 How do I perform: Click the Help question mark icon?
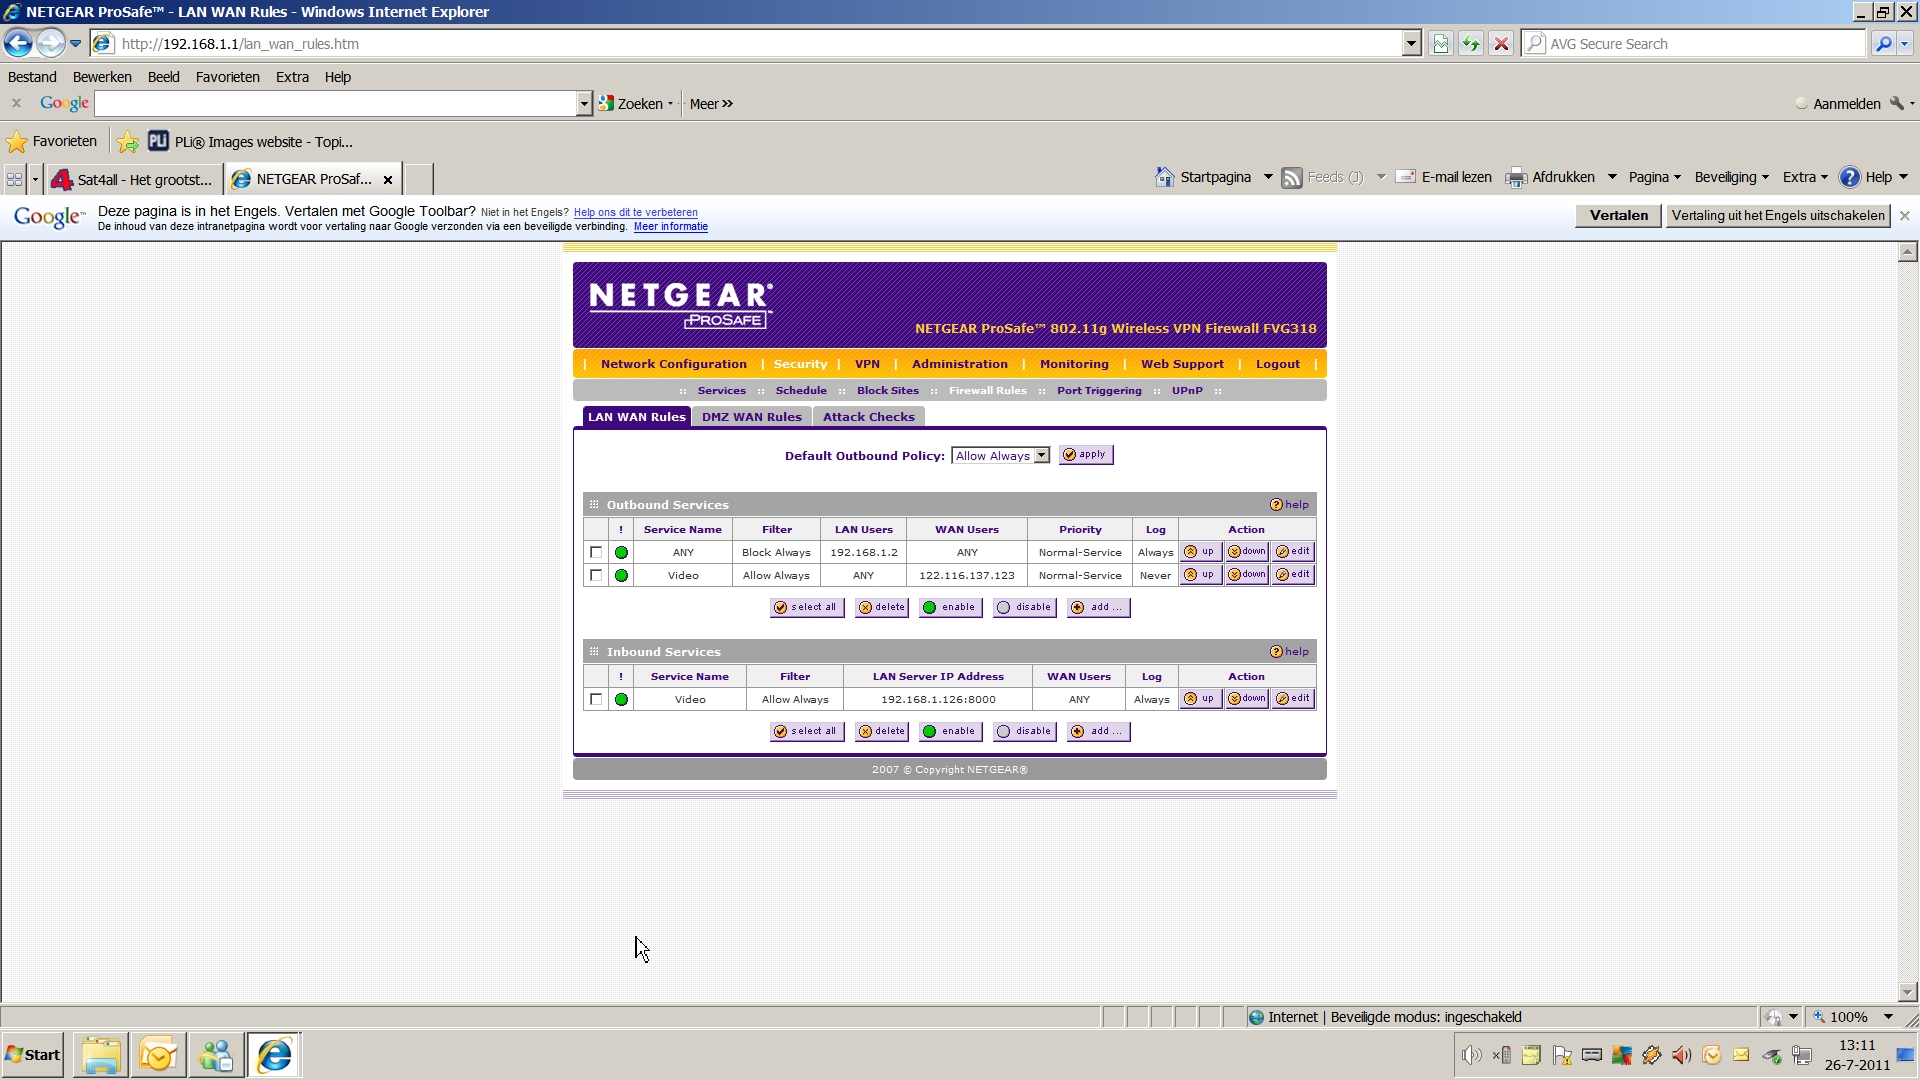pyautogui.click(x=1850, y=177)
